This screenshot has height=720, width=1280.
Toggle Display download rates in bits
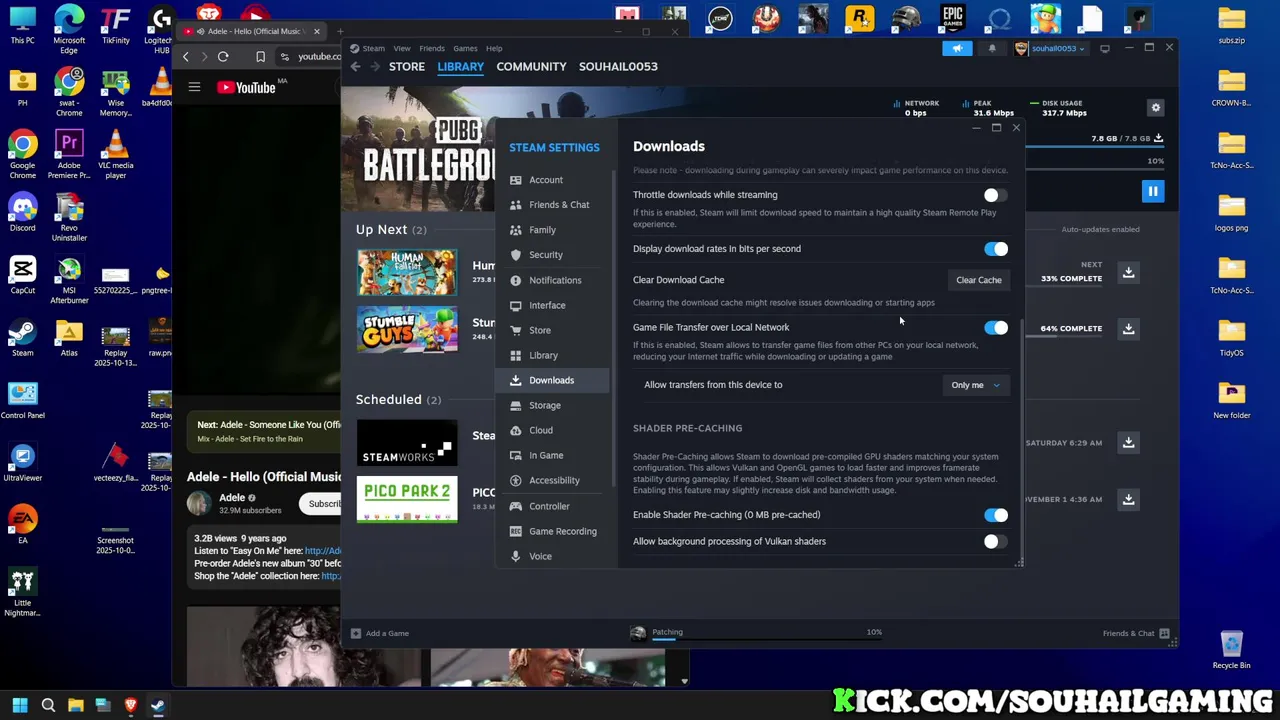(x=995, y=249)
